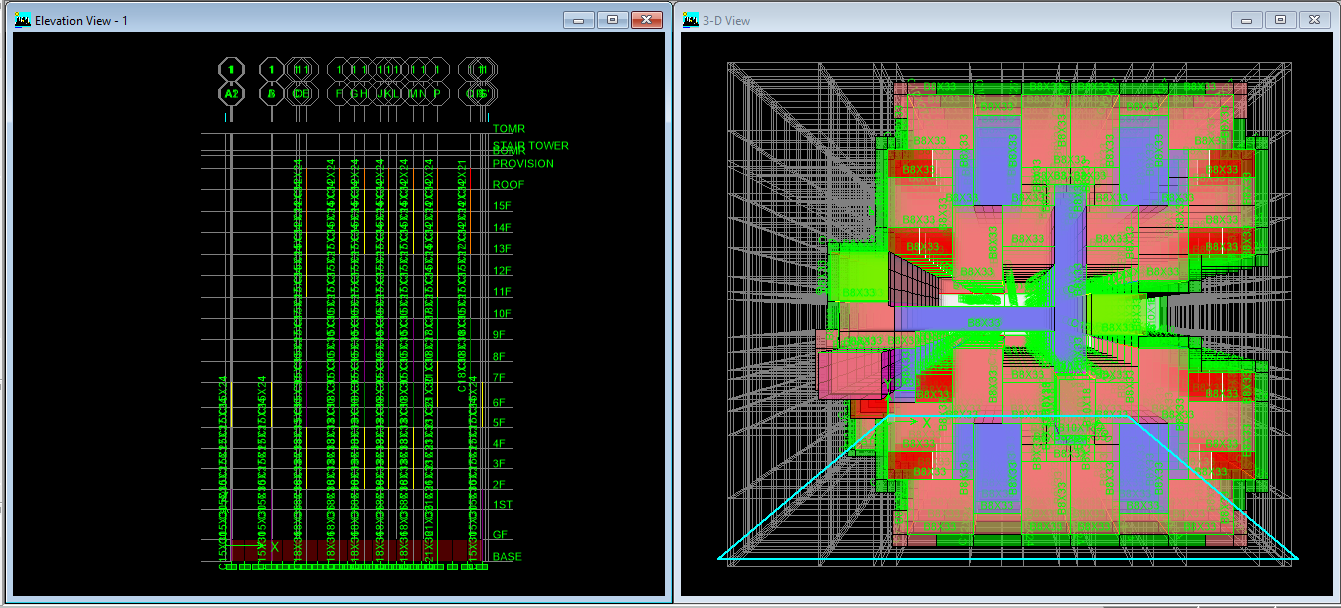The width and height of the screenshot is (1341, 608).
Task: Activate the 3-D View title bar
Action: click(950, 21)
